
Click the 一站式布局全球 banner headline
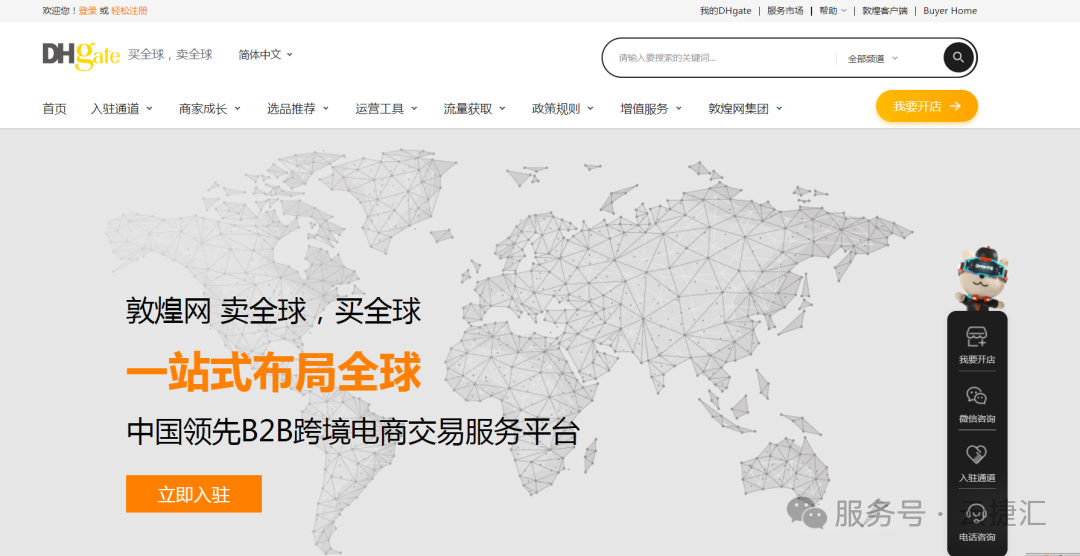click(273, 375)
